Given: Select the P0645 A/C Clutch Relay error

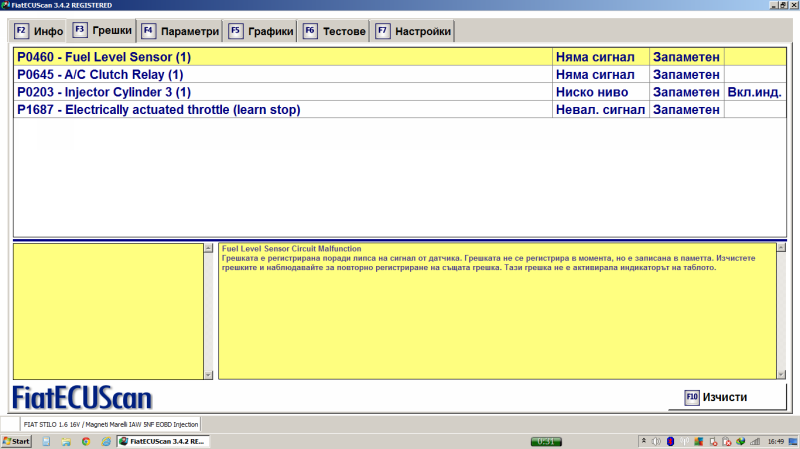Looking at the screenshot, I should (x=280, y=75).
